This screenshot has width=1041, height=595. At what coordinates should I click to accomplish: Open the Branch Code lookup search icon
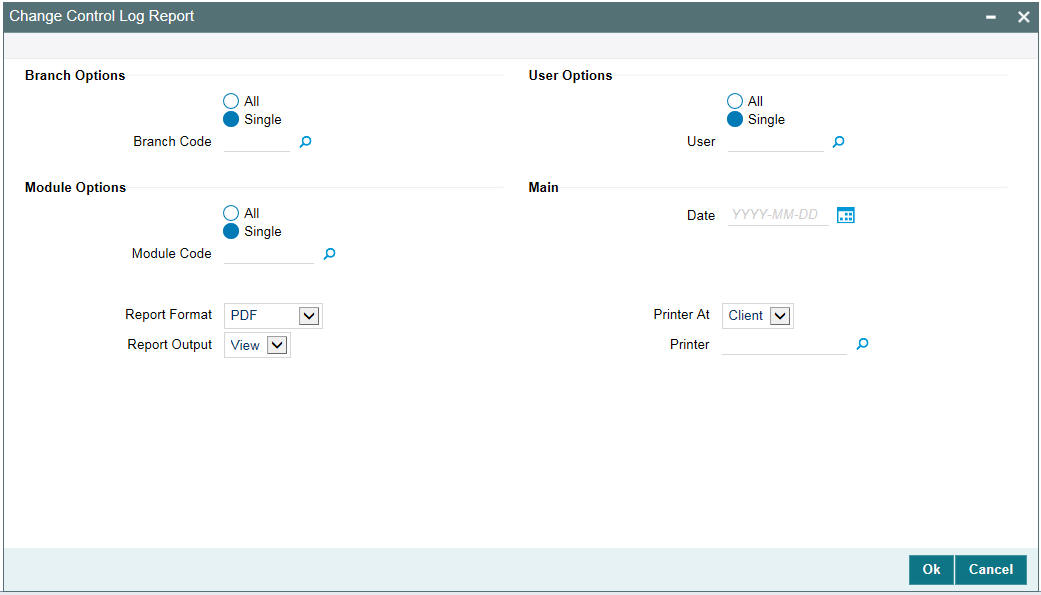(x=305, y=141)
